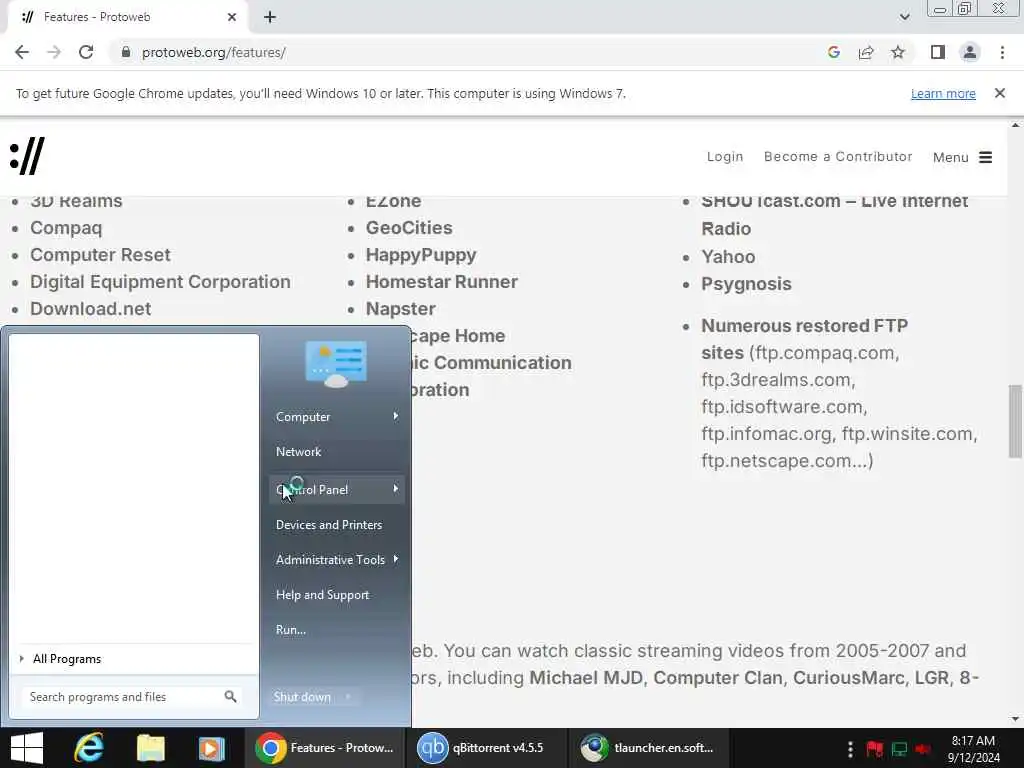Click the padlock site info icon
1024x768 pixels.
(x=126, y=52)
